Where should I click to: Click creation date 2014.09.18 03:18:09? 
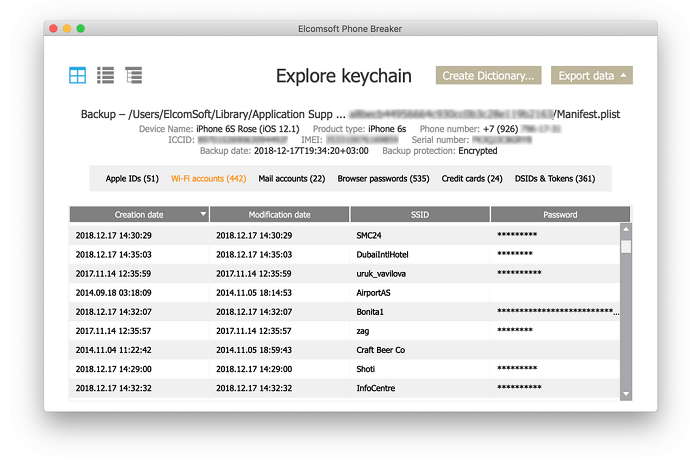click(114, 293)
